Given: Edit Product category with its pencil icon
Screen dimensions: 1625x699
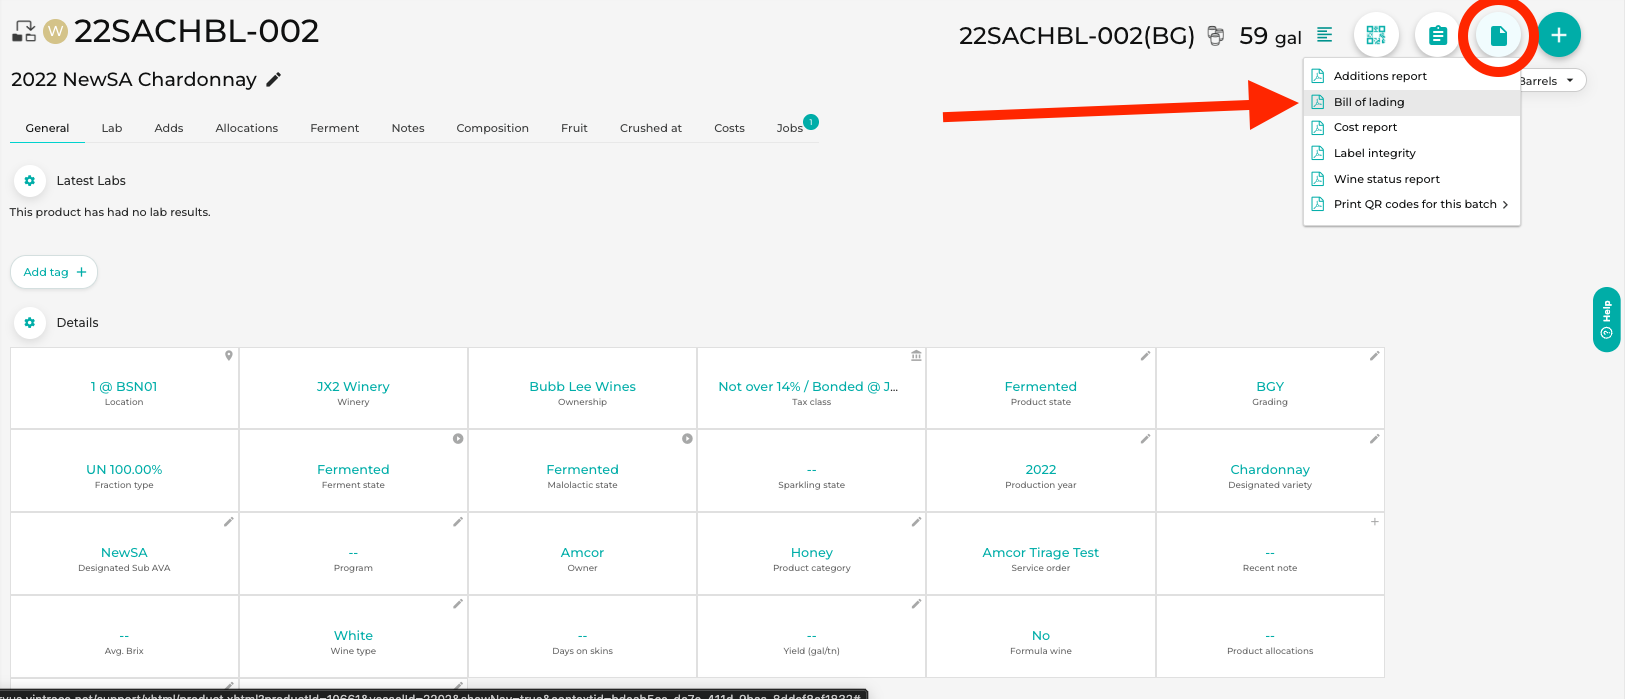Looking at the screenshot, I should (916, 522).
